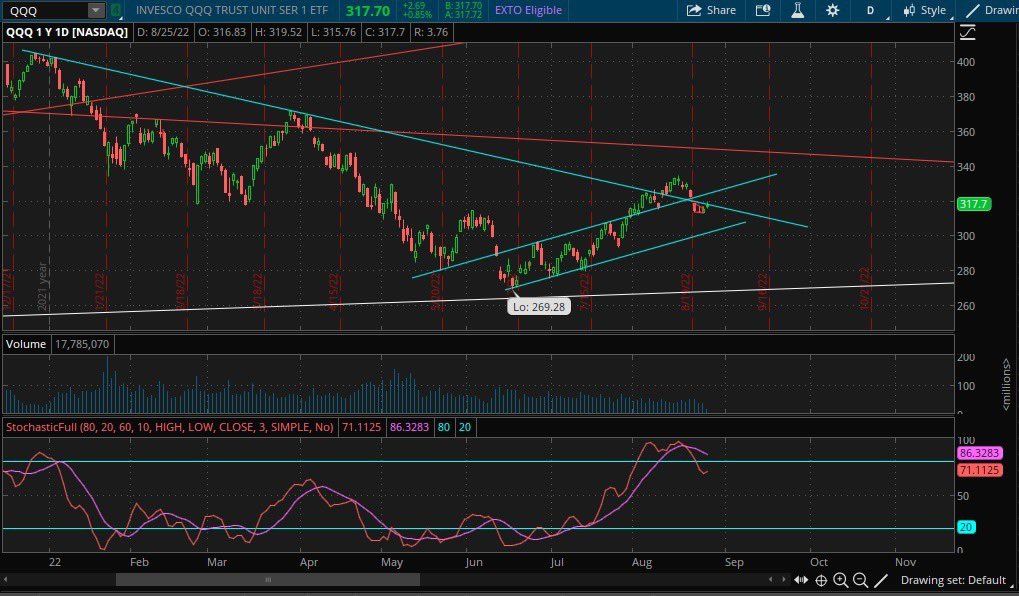Open chart settings gear icon
Screen dimensions: 1019x596
(832, 10)
